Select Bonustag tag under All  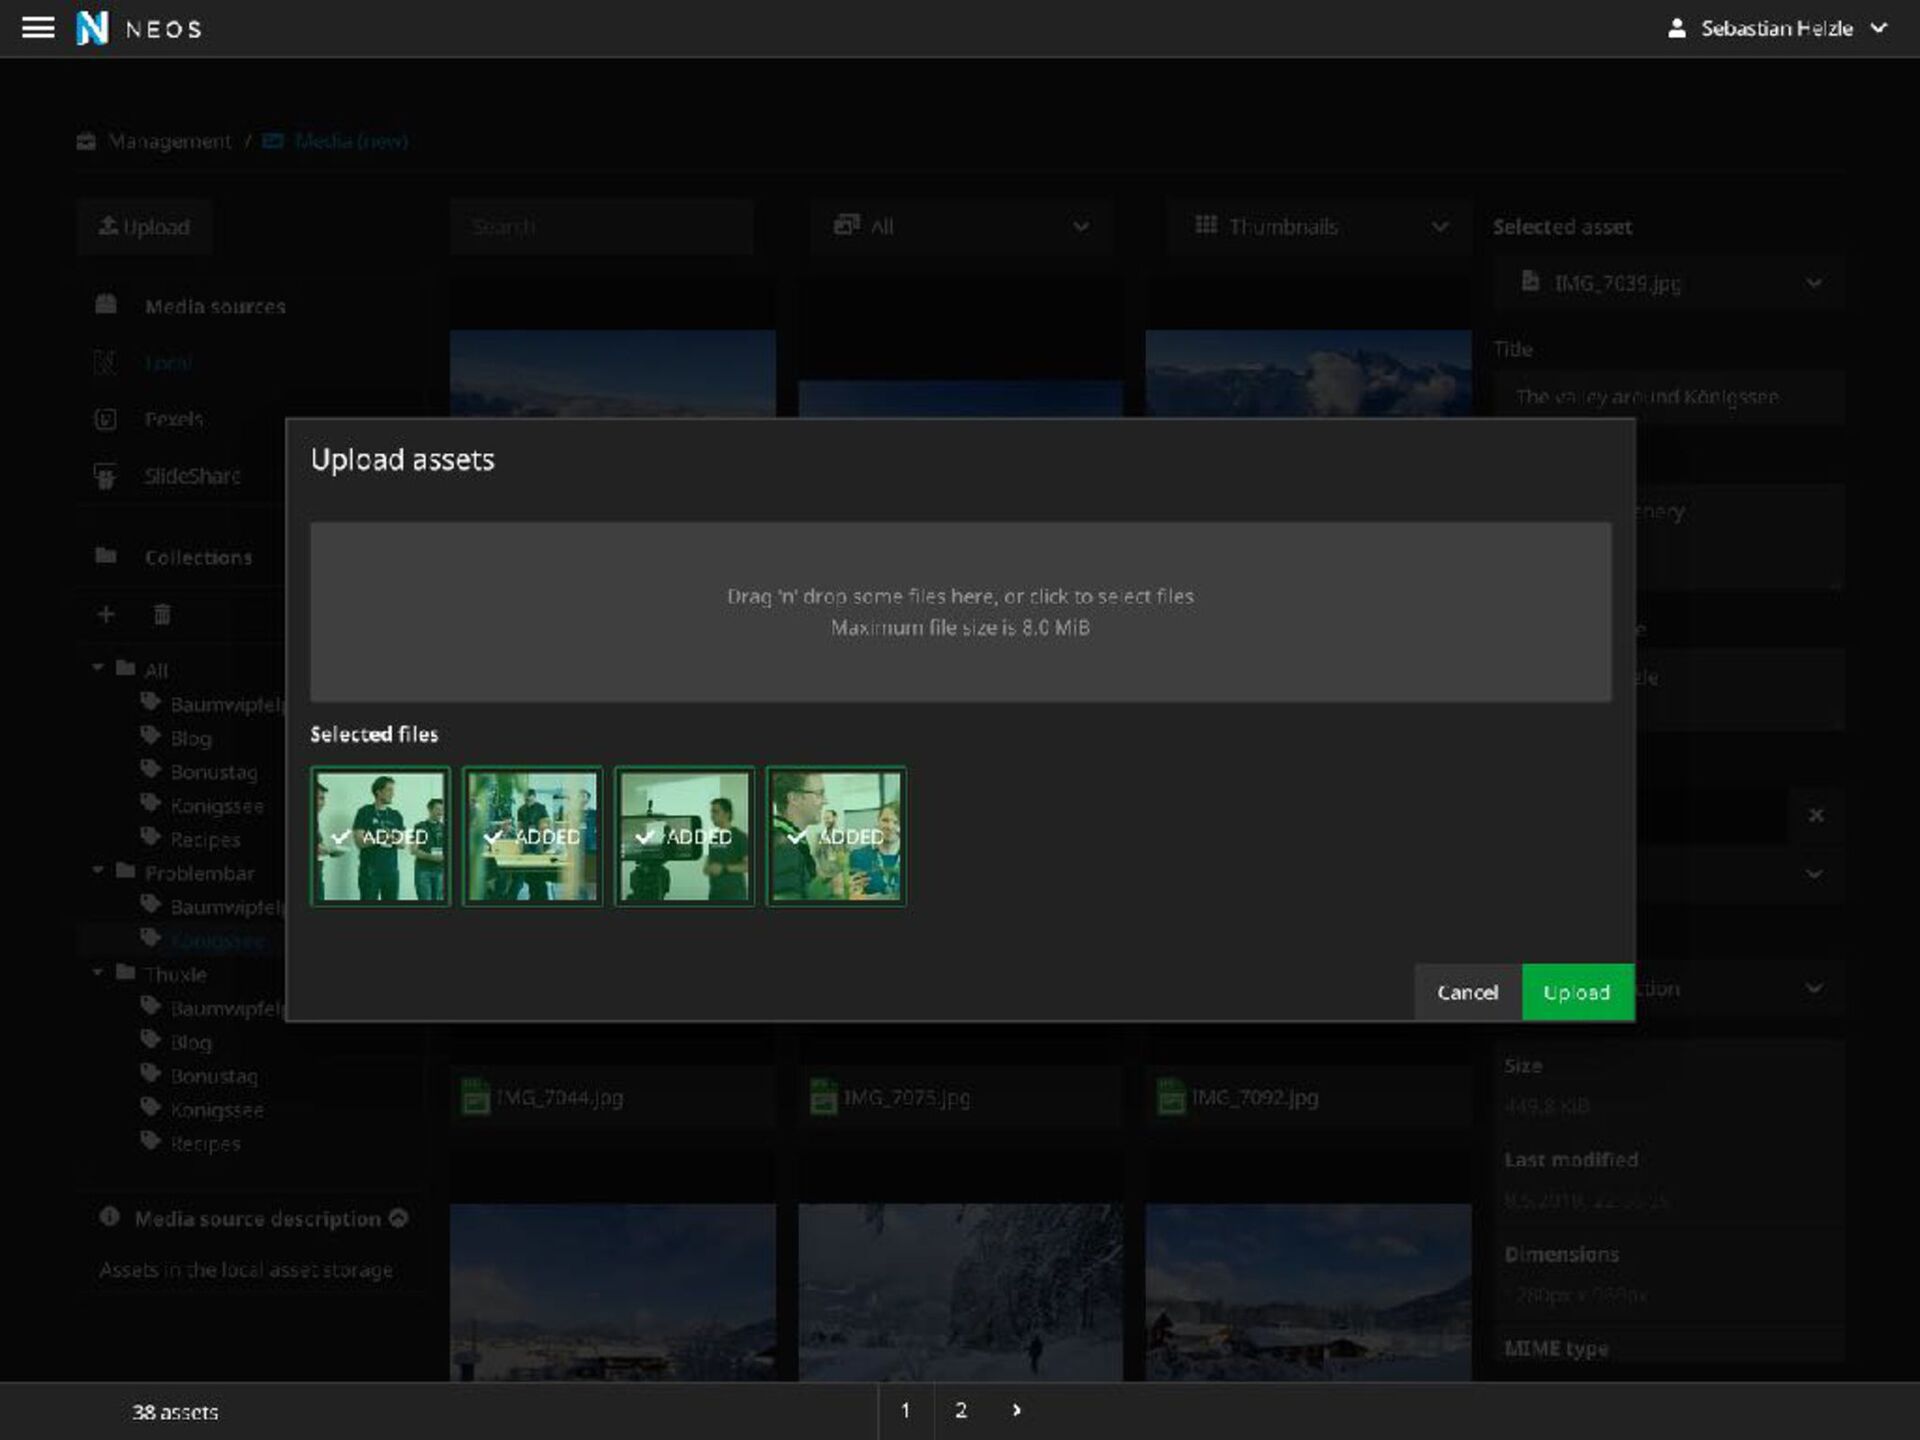pos(214,772)
